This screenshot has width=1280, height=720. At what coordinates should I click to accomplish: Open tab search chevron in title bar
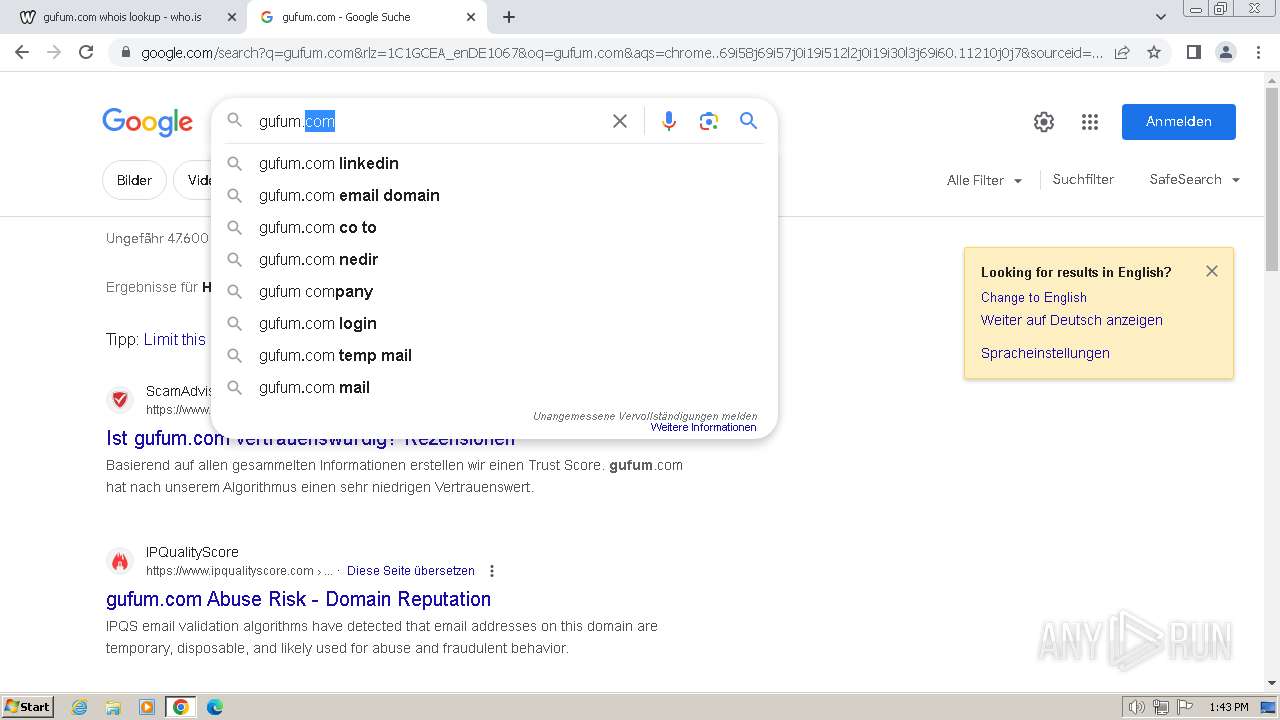tap(1160, 17)
